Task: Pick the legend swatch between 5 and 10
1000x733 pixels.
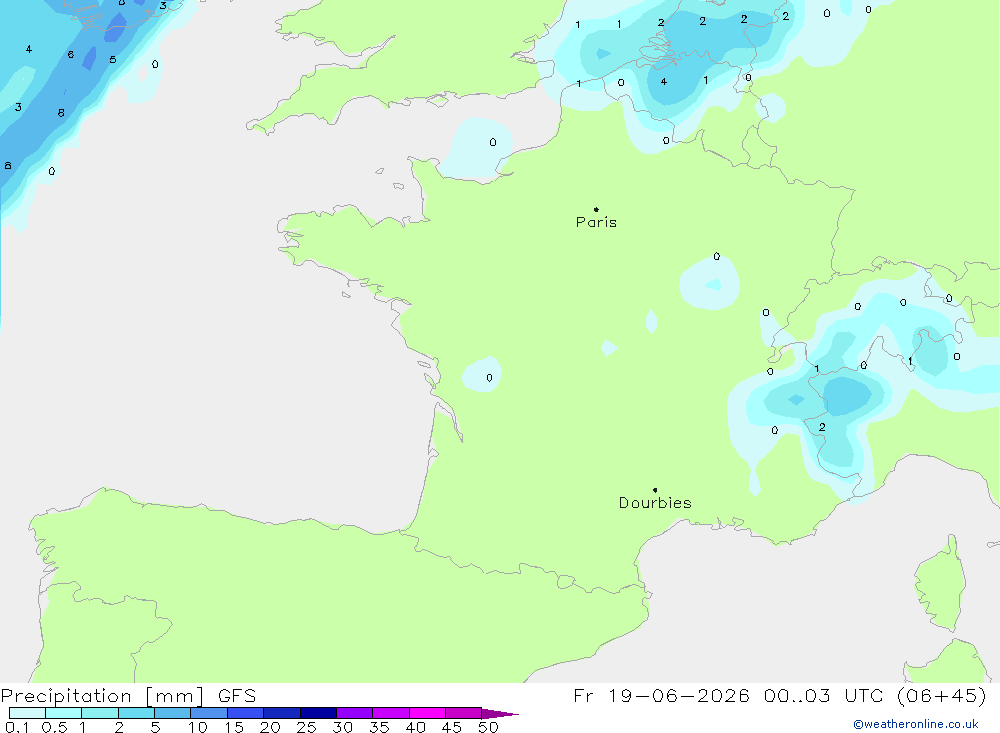Action: (173, 713)
